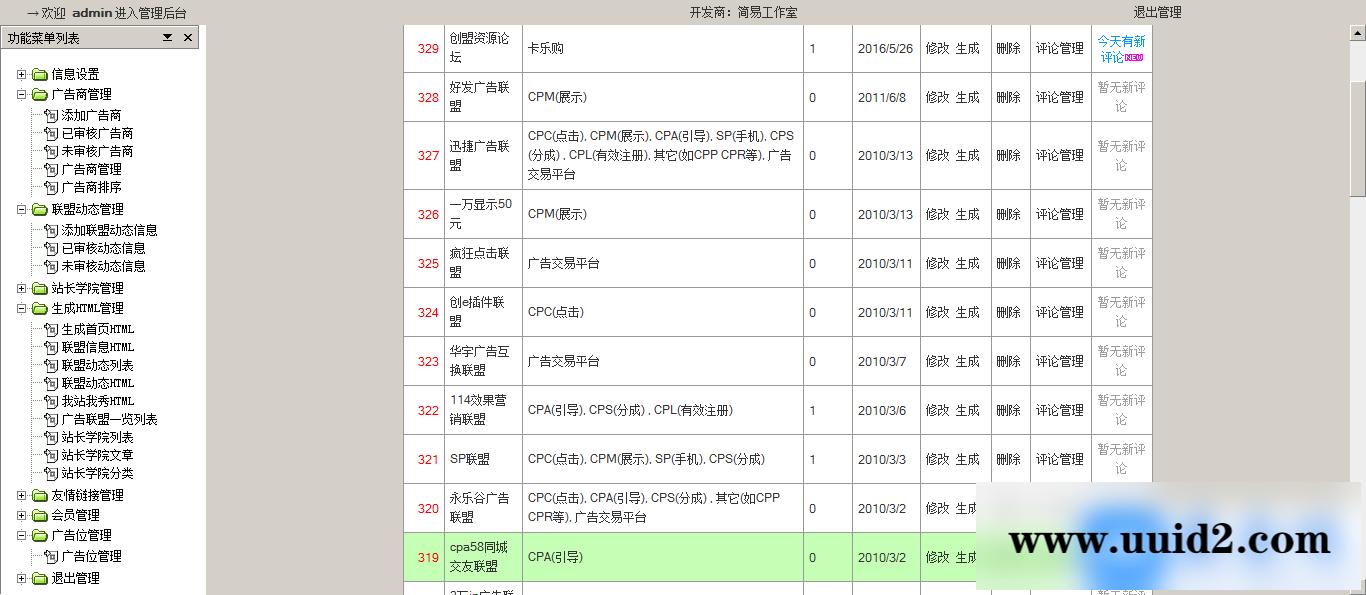Click the page icon next to 添加广告商
This screenshot has height=595, width=1366.
51,114
